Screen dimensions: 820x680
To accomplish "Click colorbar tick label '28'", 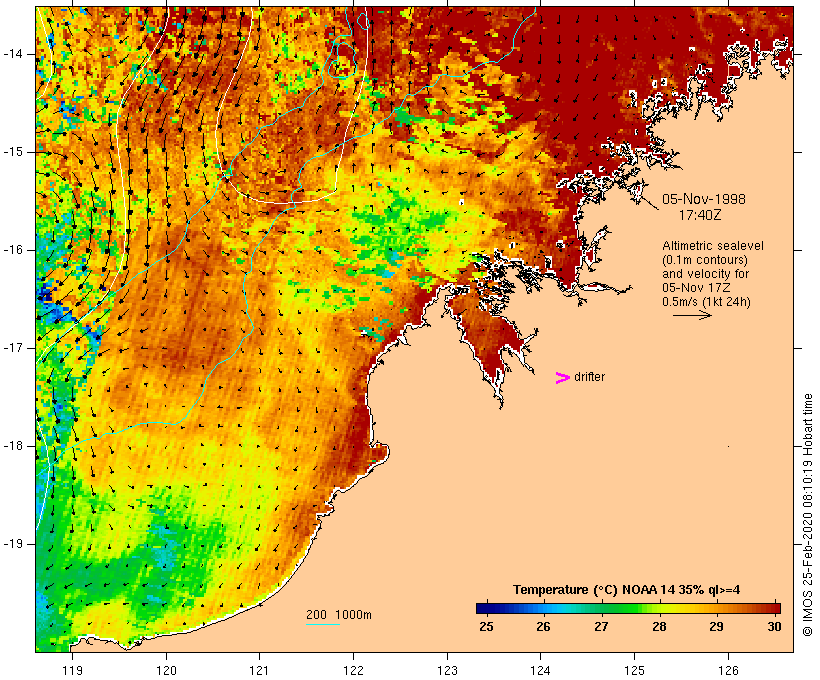I will 659,627.
